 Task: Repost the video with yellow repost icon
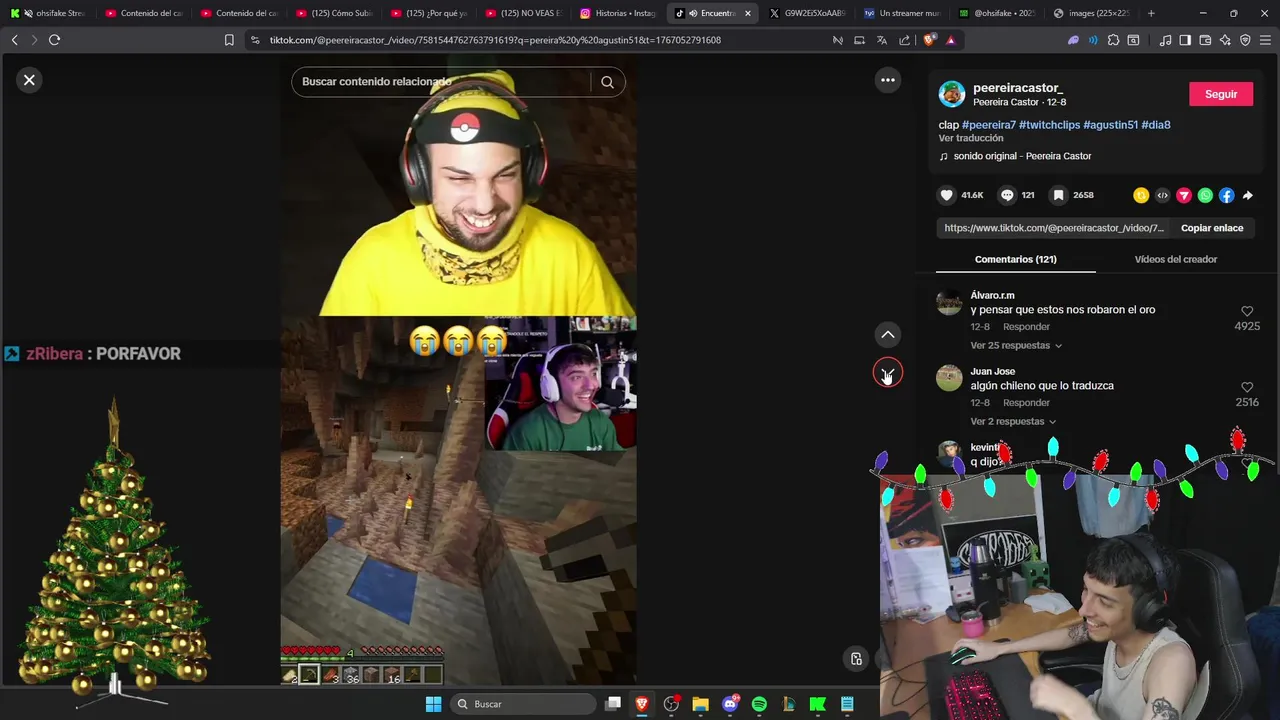[1141, 196]
